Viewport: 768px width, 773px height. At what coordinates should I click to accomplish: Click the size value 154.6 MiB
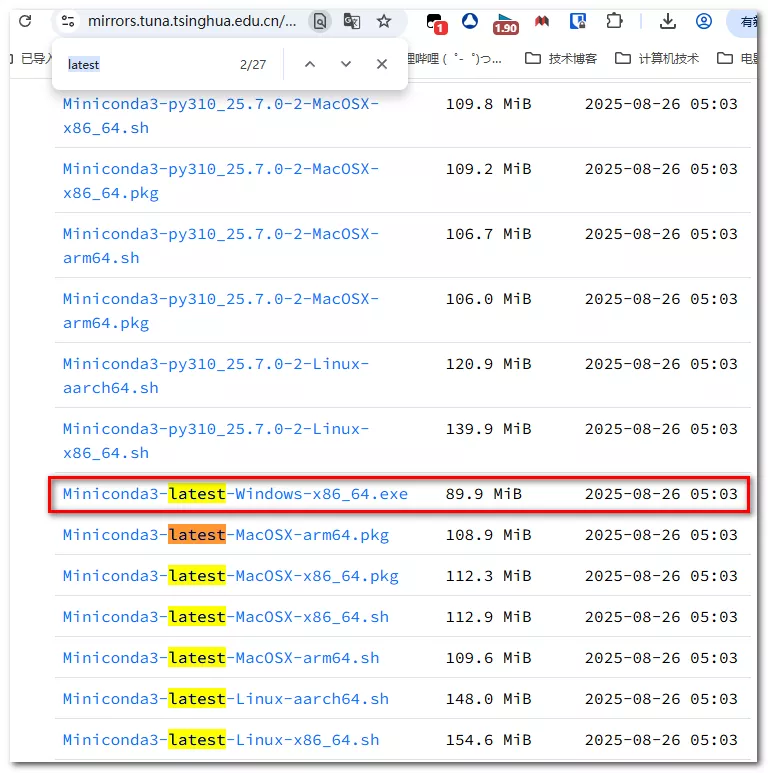click(489, 740)
